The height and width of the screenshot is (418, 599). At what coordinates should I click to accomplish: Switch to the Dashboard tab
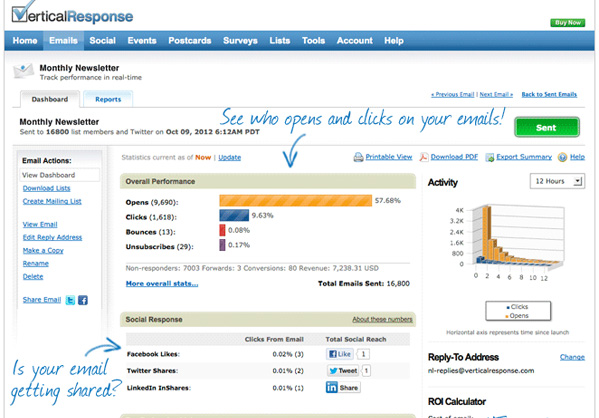coord(50,99)
